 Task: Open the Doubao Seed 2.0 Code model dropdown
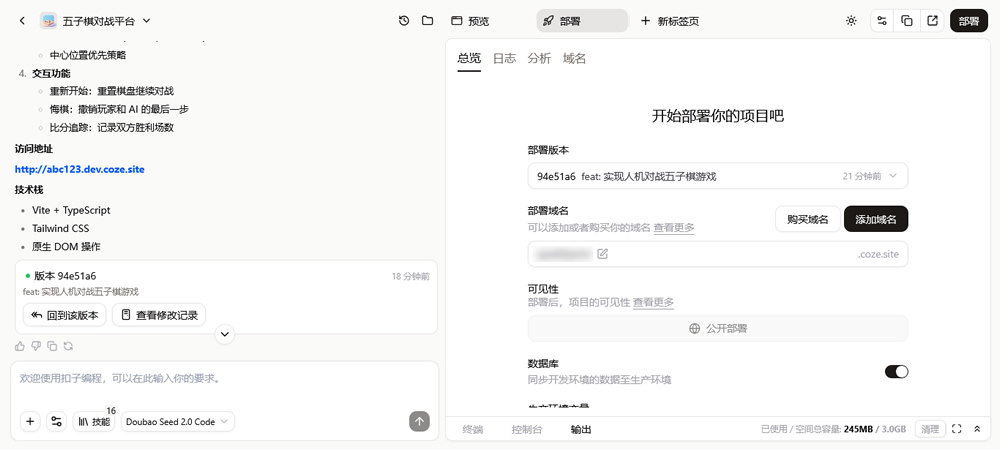[x=178, y=422]
